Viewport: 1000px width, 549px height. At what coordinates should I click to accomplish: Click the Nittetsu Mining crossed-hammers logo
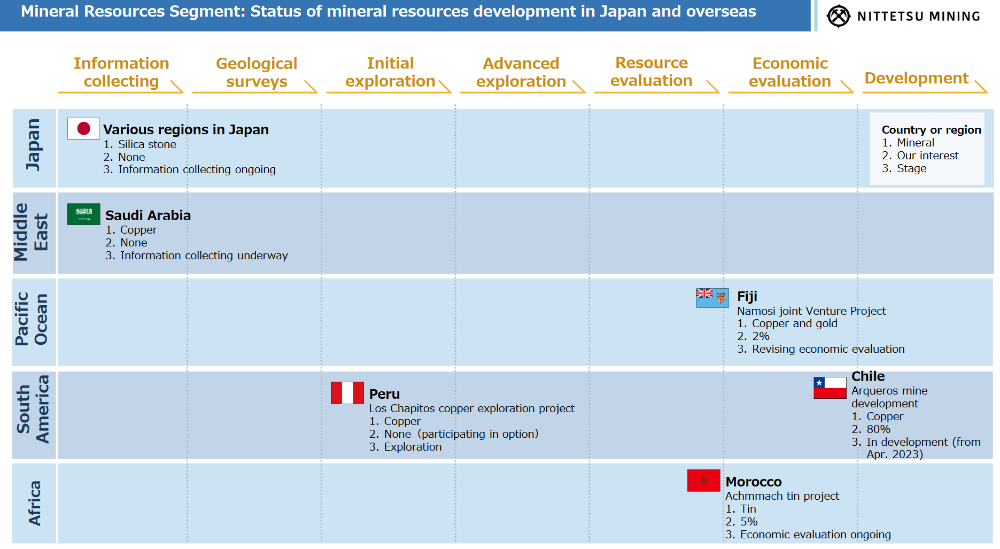838,16
